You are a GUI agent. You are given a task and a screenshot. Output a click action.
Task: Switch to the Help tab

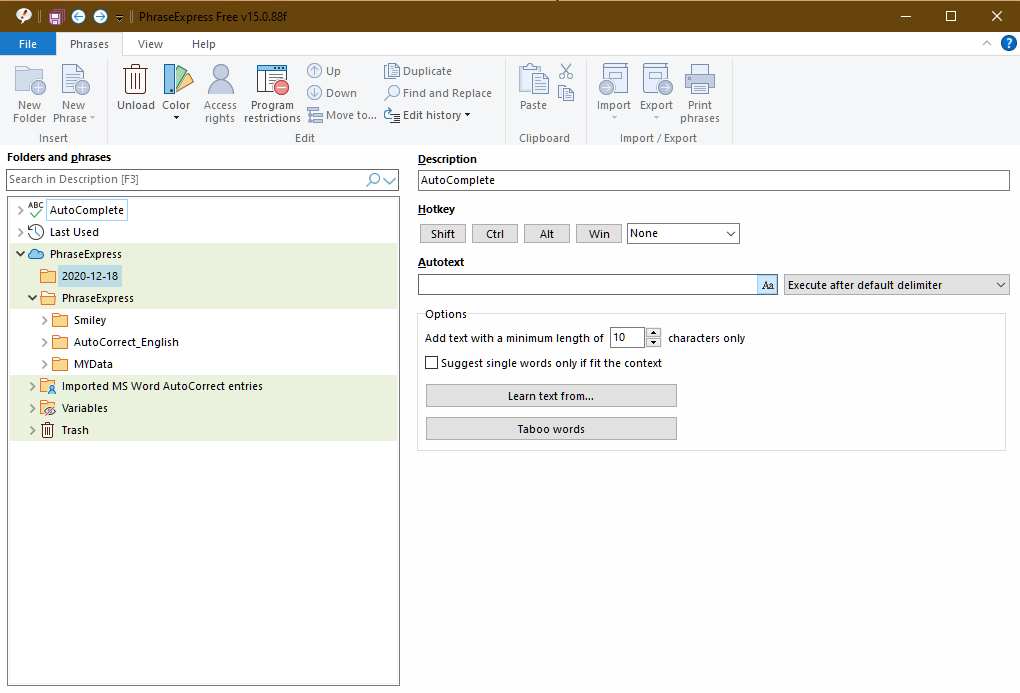(x=204, y=44)
